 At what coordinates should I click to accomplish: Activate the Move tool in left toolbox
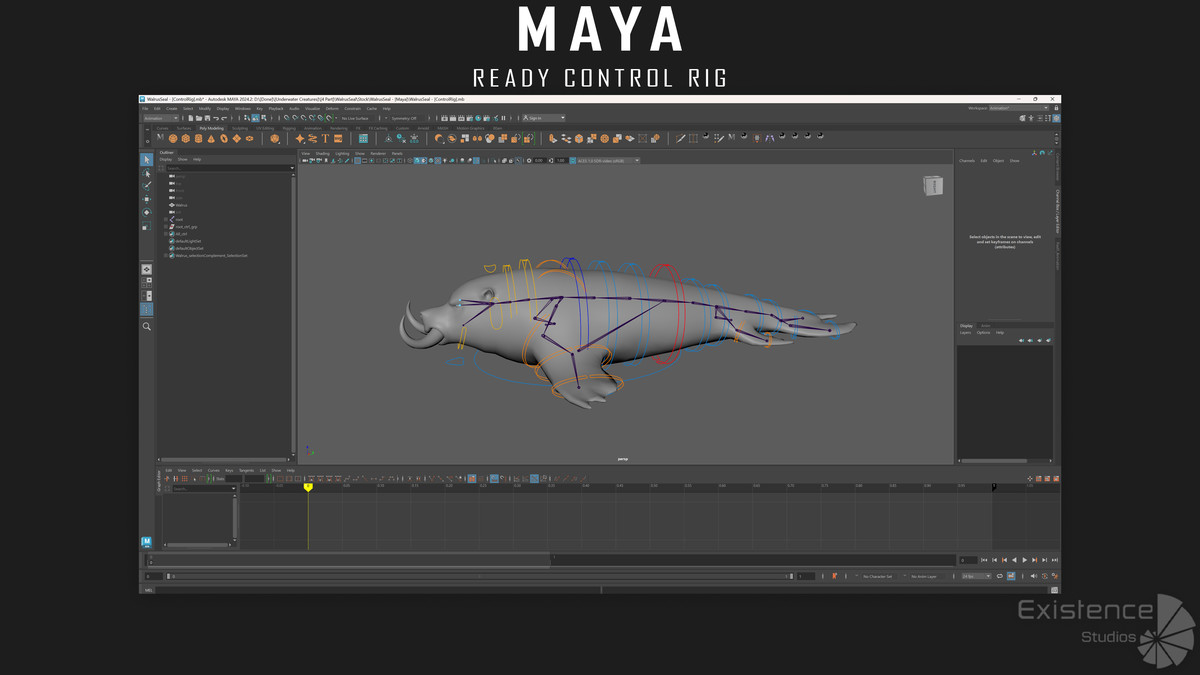(146, 199)
